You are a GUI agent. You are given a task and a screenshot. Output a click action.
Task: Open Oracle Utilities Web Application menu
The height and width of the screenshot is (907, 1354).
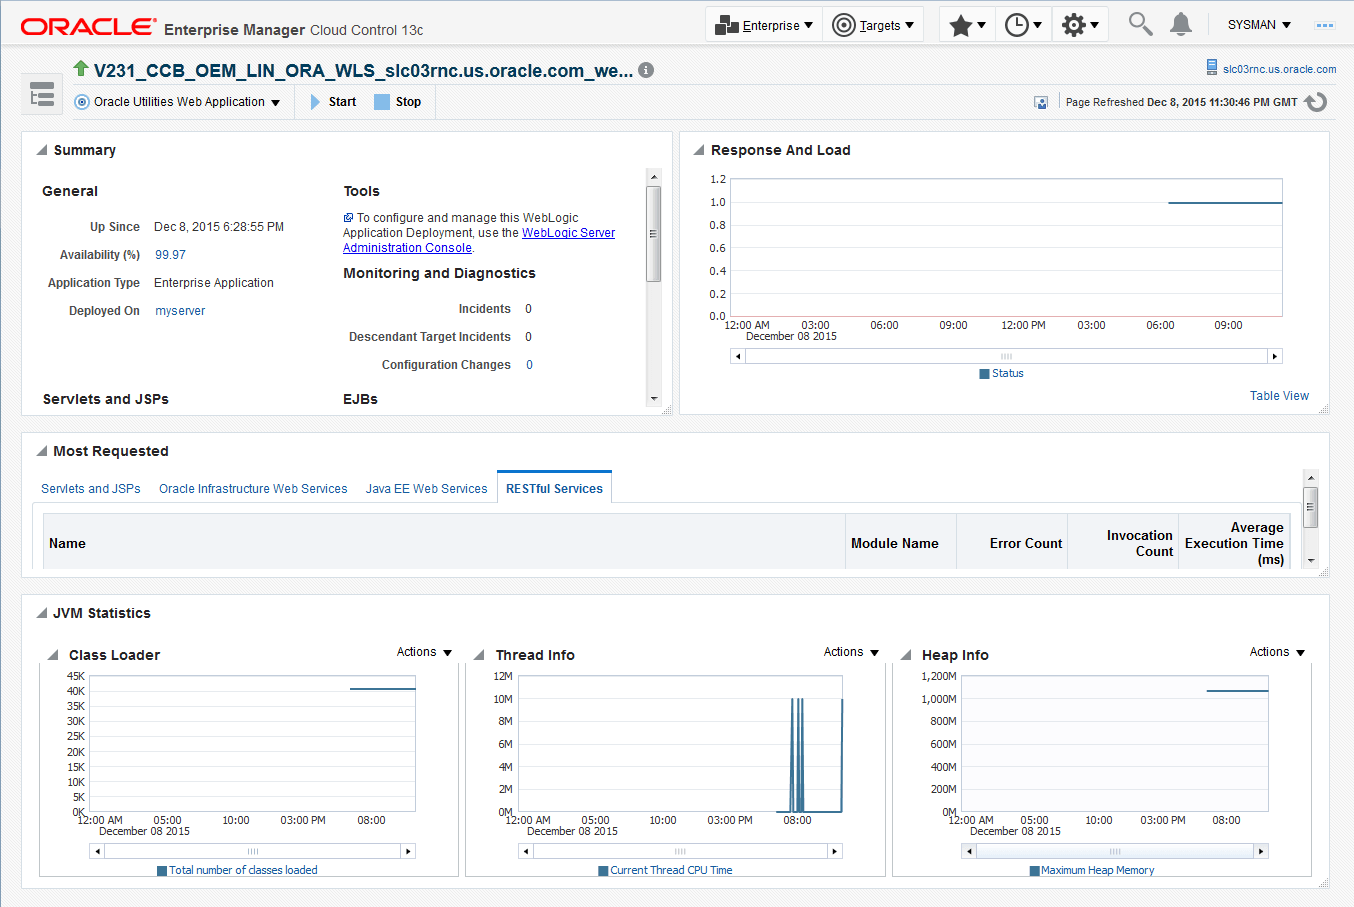[178, 102]
